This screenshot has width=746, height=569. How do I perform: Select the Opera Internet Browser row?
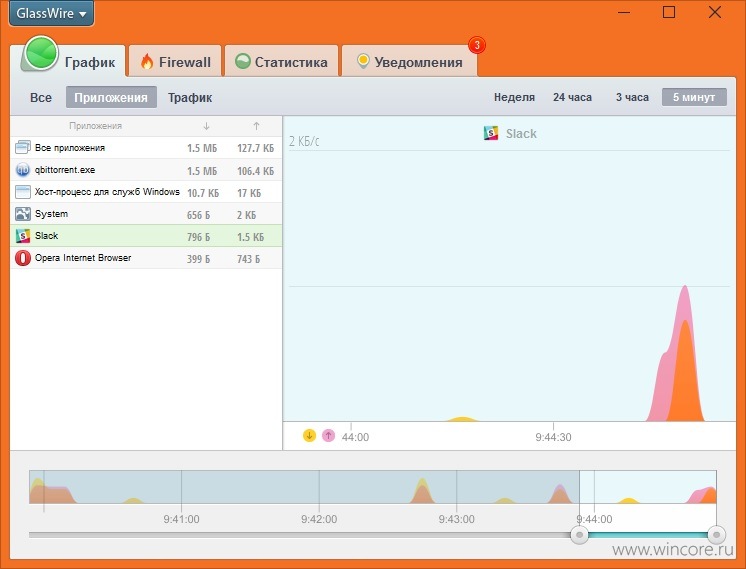click(x=146, y=258)
